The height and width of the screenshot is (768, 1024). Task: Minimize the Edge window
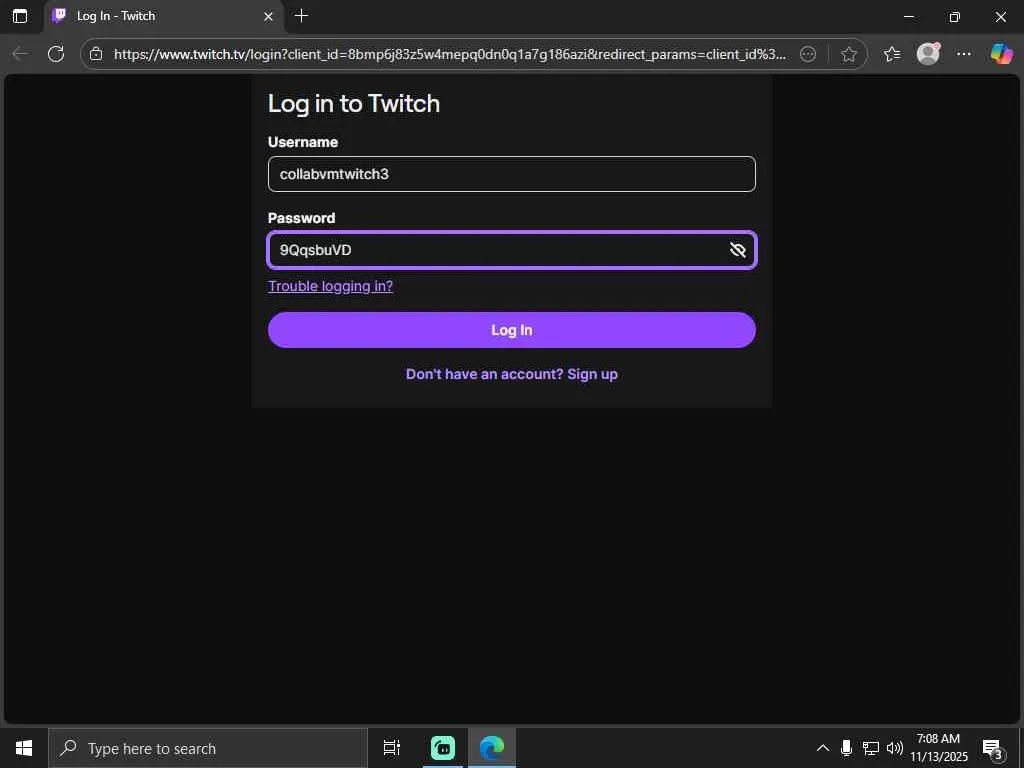pos(908,16)
